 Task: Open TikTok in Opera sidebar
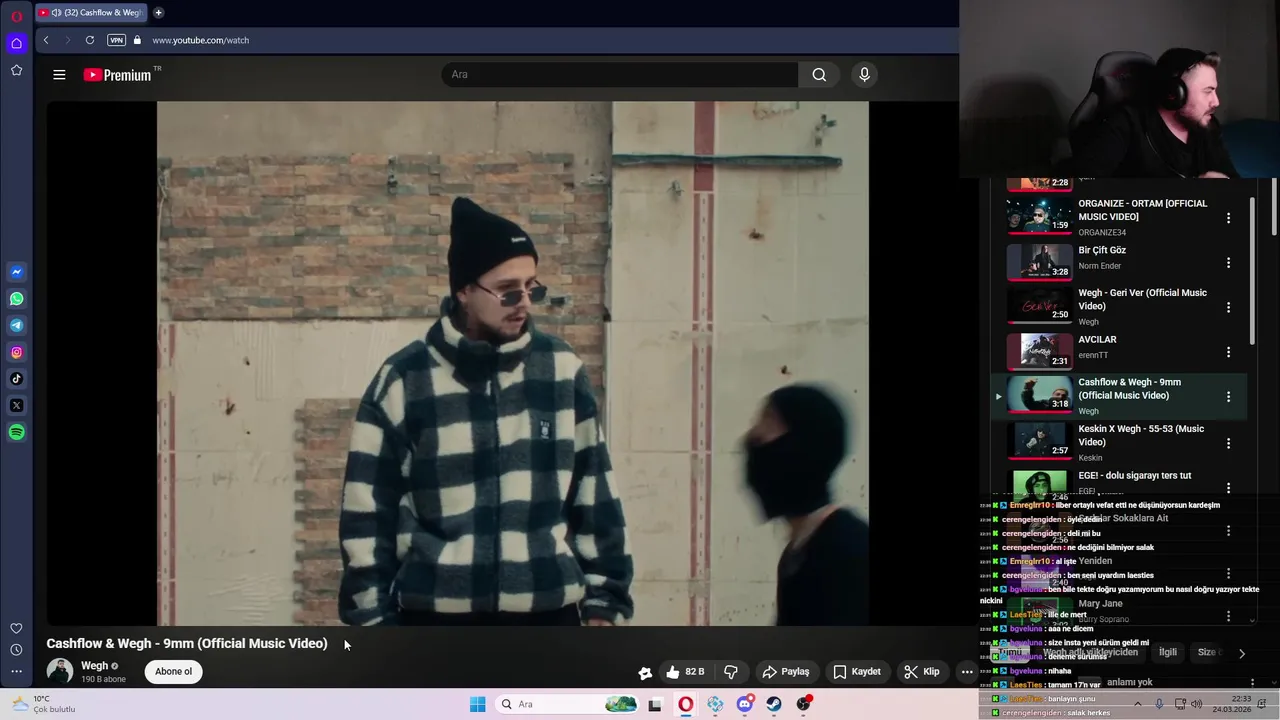[x=16, y=378]
